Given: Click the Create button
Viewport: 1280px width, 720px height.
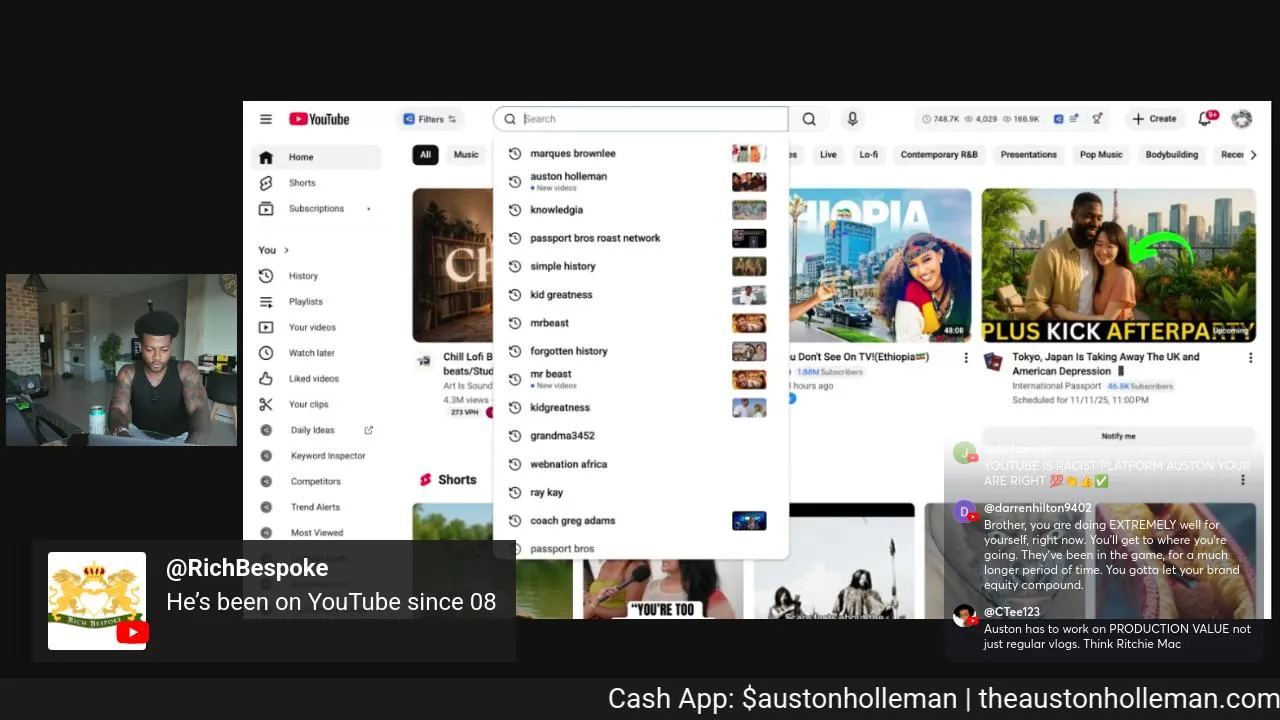Looking at the screenshot, I should point(1153,119).
